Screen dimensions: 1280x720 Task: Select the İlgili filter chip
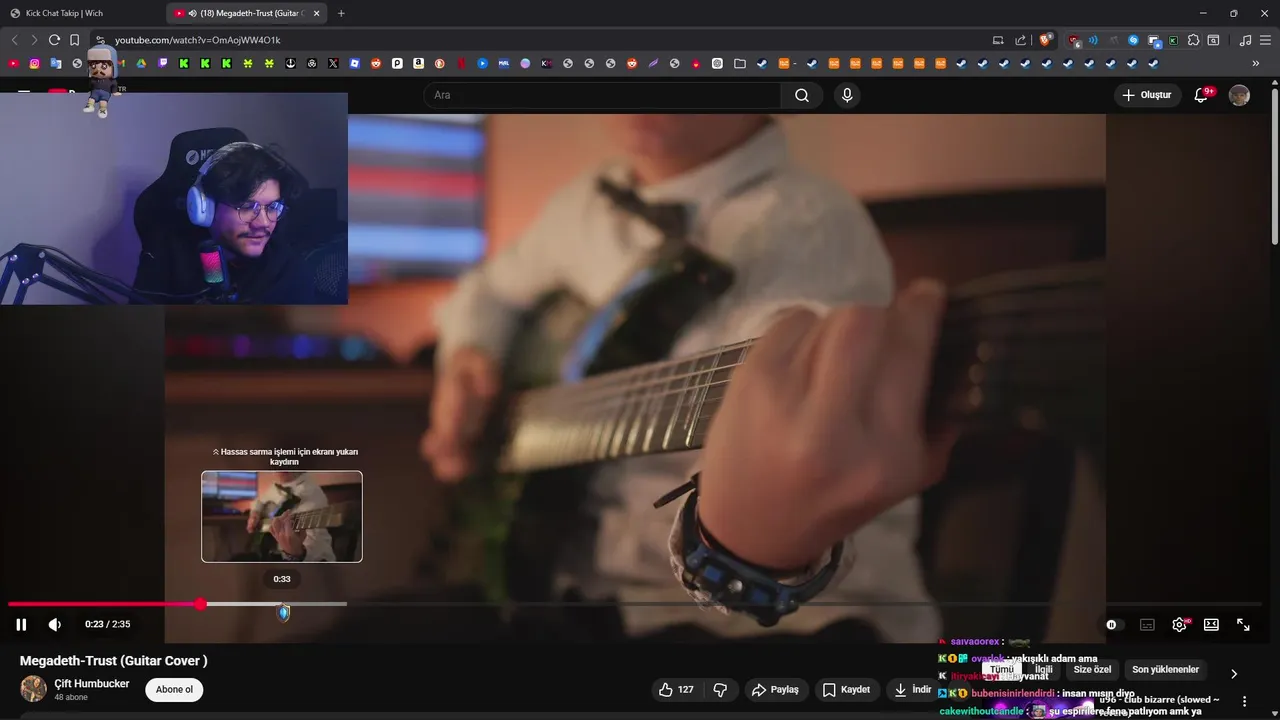[x=1043, y=670]
